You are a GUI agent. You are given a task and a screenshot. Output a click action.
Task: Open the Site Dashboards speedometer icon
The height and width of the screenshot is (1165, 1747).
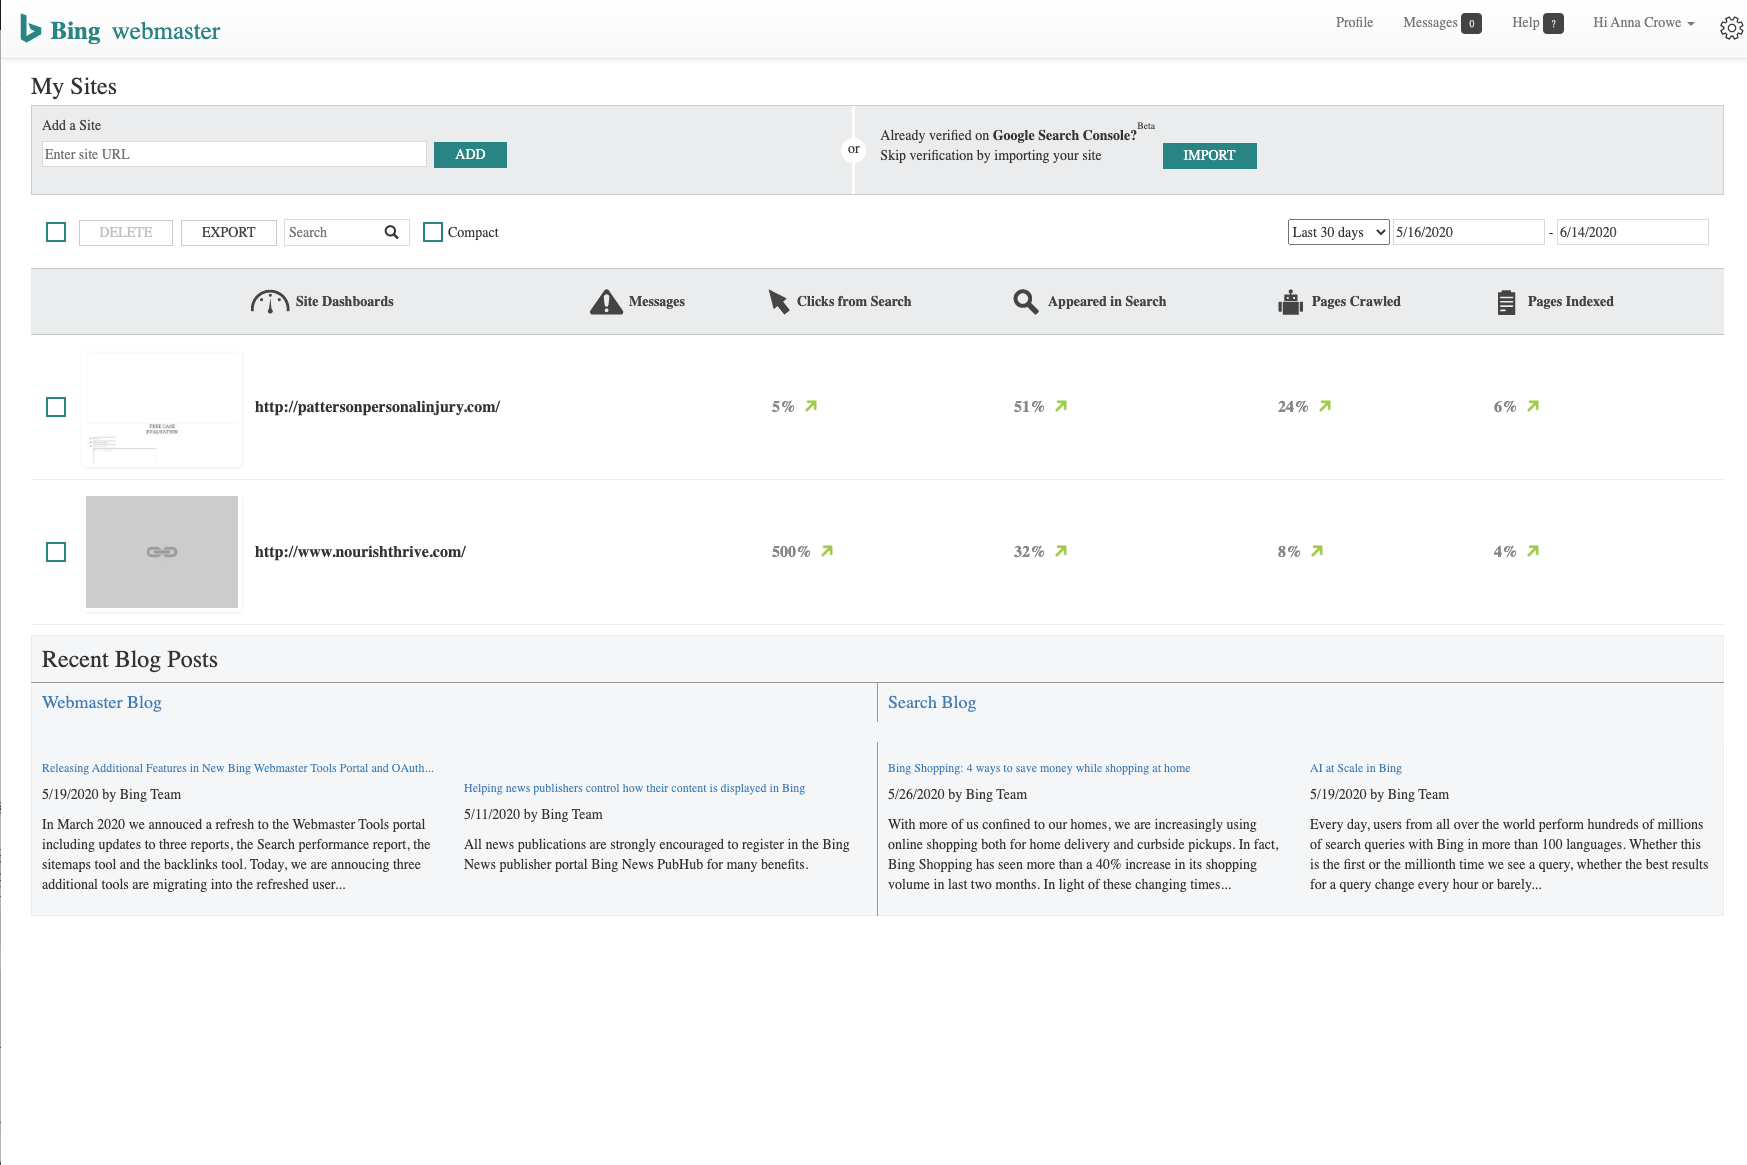[x=270, y=301]
